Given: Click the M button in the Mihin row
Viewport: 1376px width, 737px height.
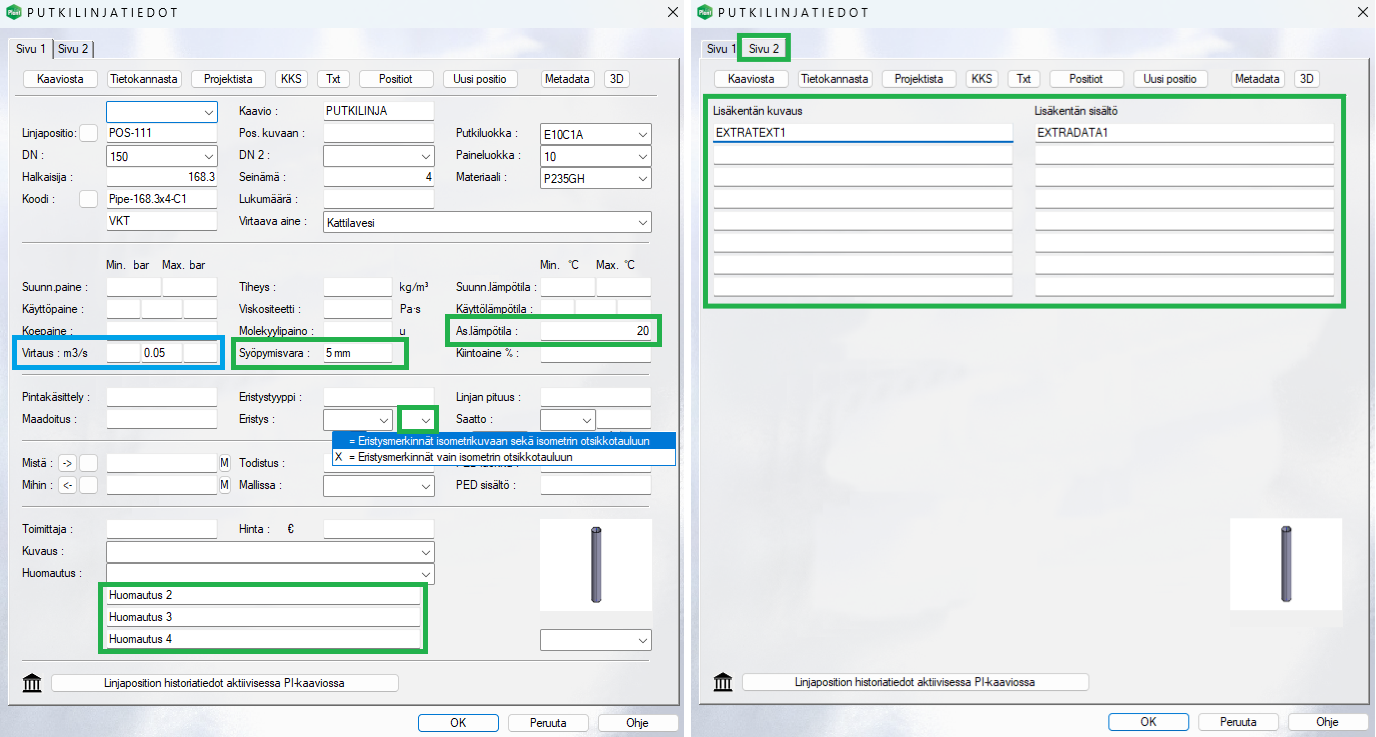Looking at the screenshot, I should [225, 486].
